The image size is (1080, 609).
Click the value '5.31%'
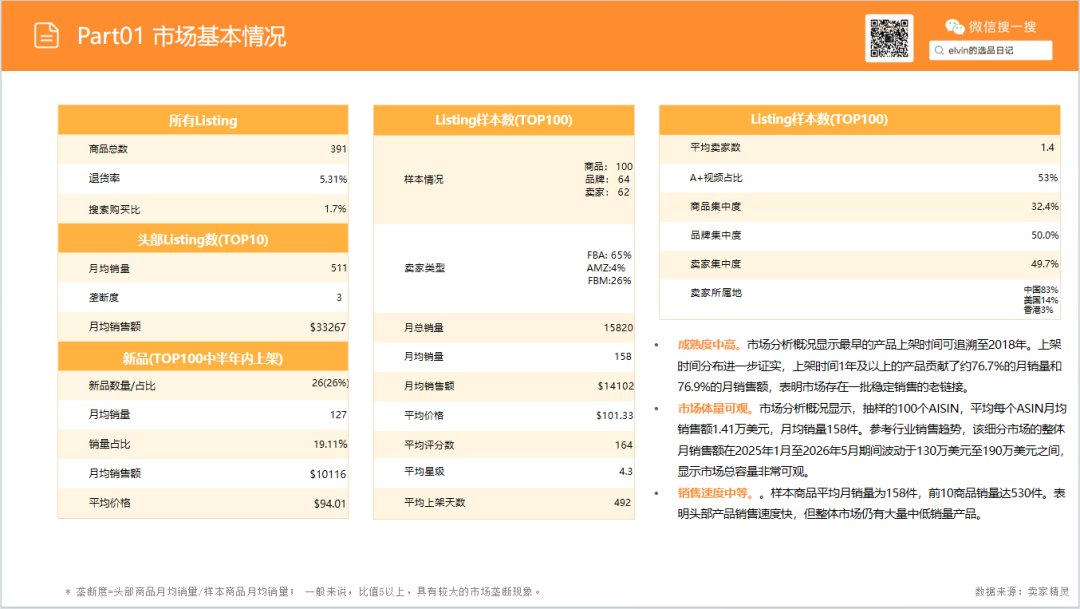(x=333, y=179)
